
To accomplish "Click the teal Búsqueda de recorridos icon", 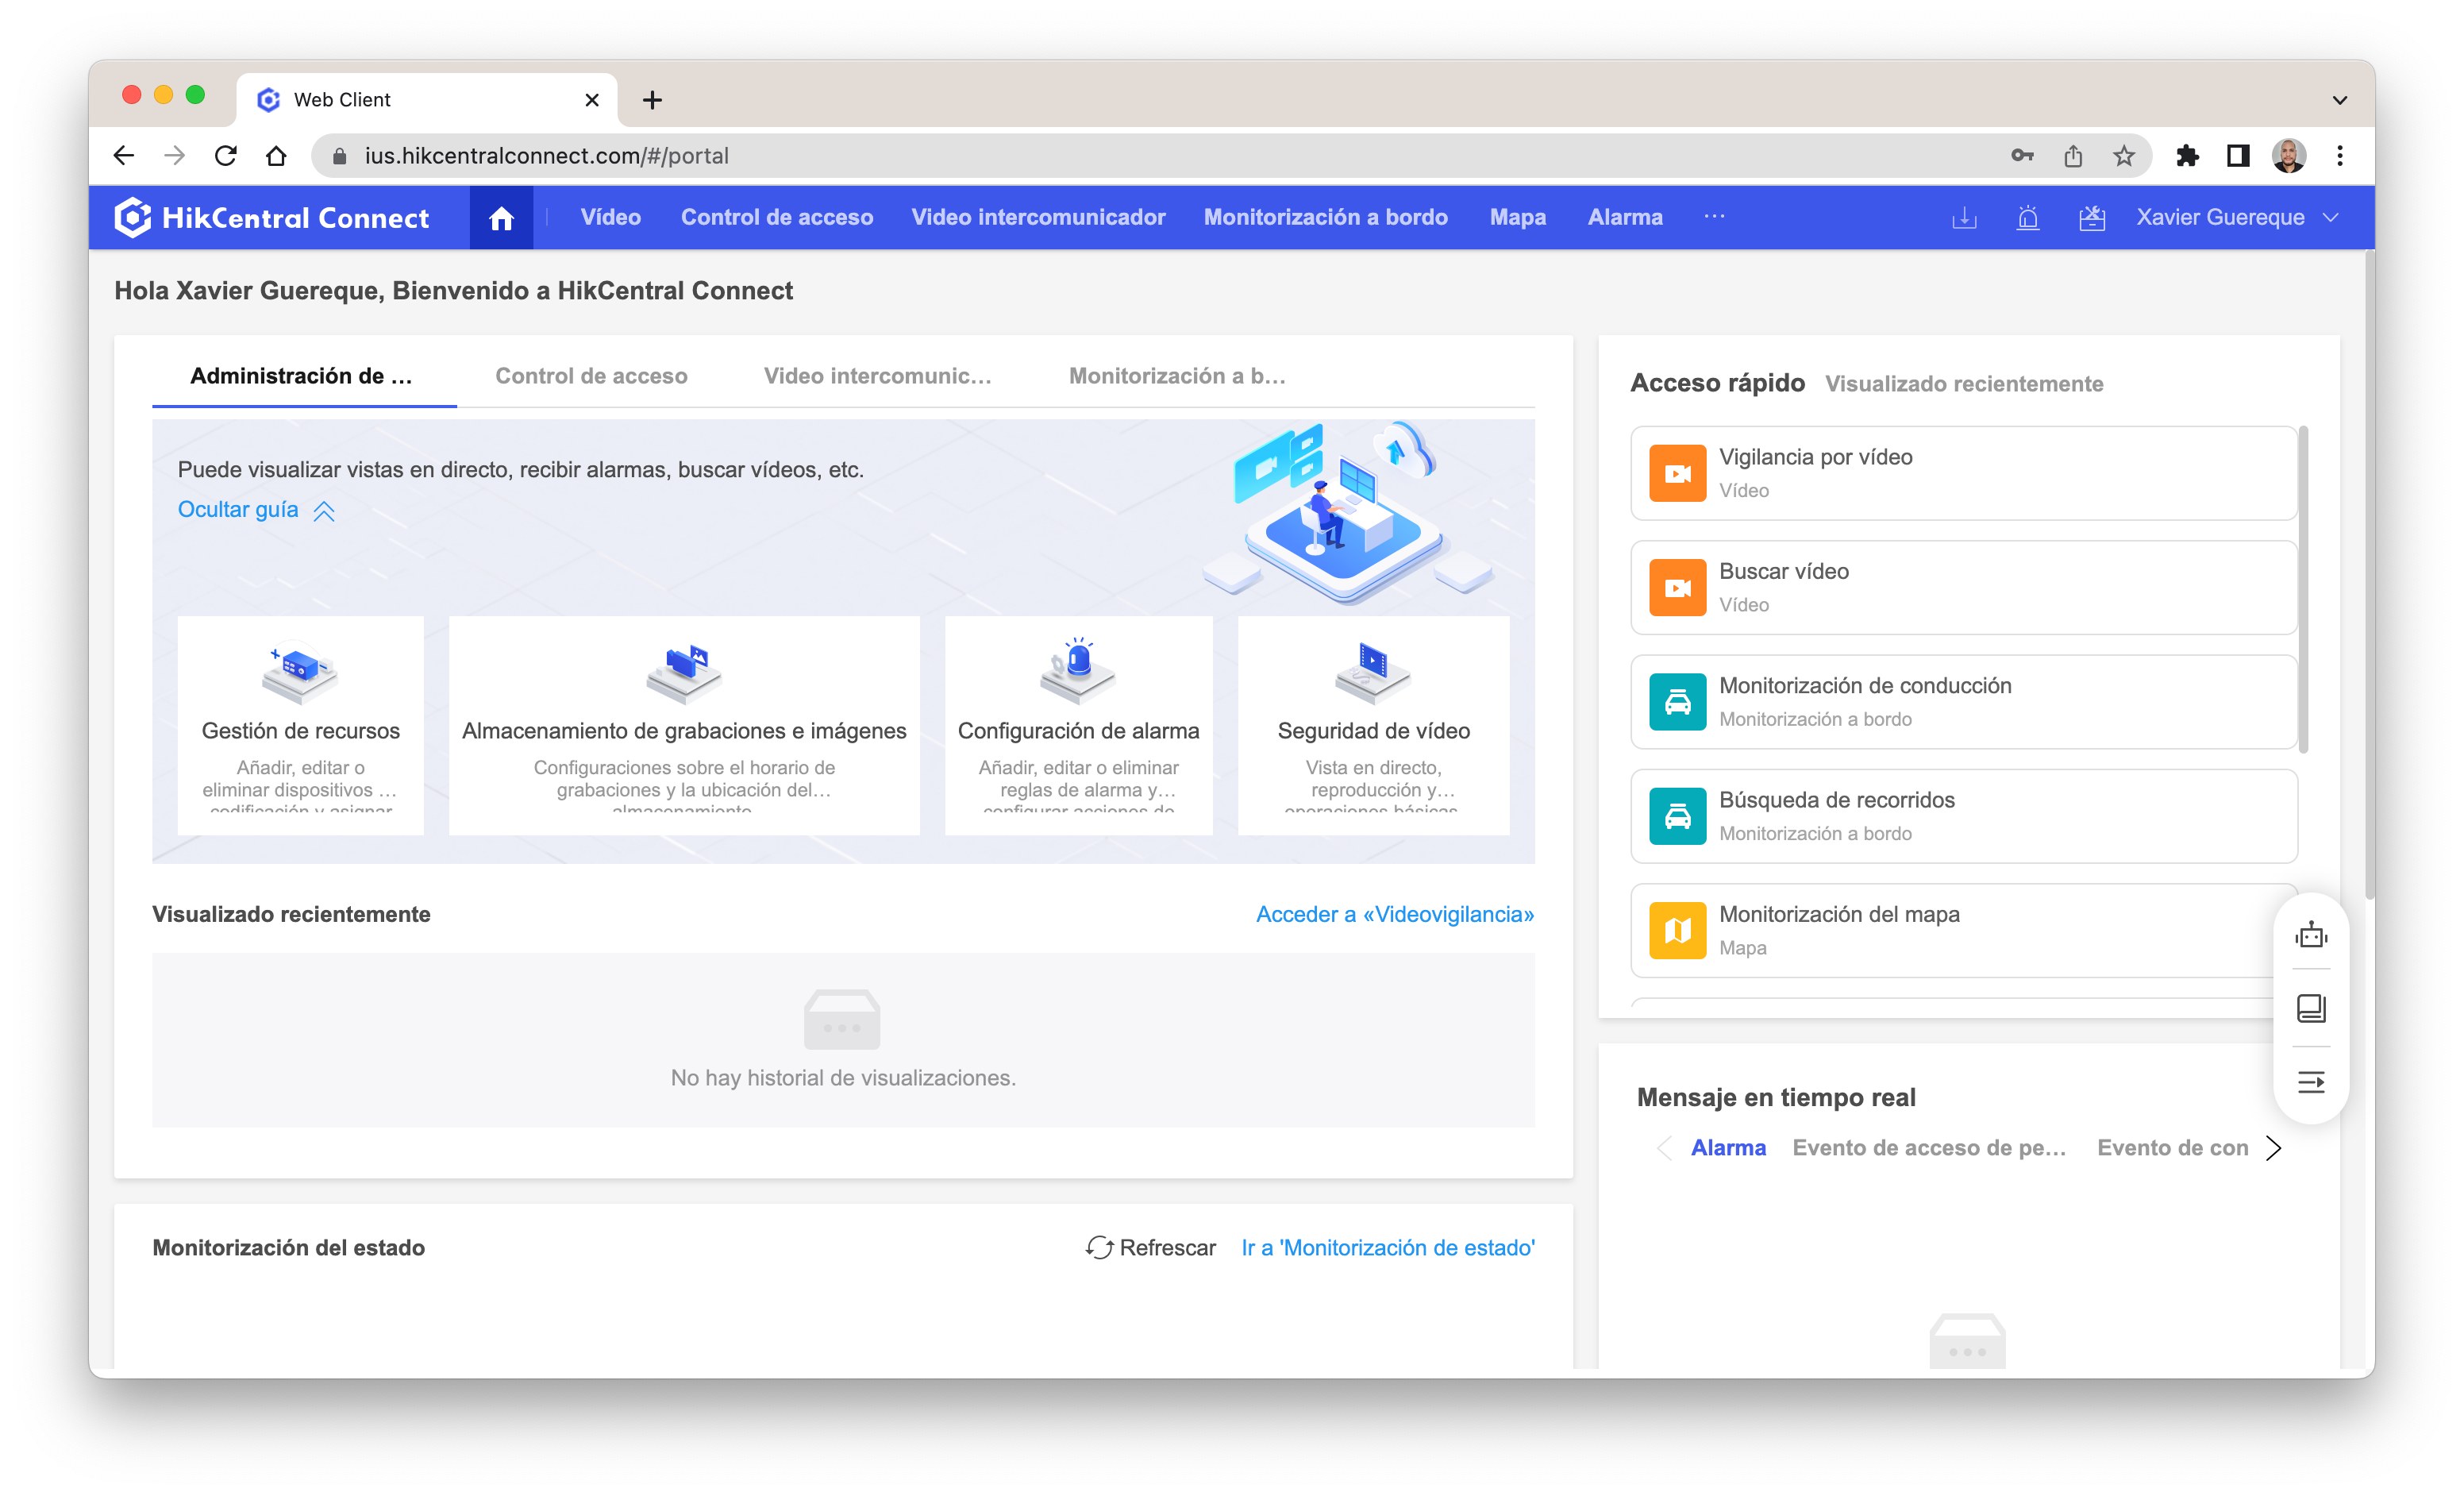I will tap(1677, 816).
